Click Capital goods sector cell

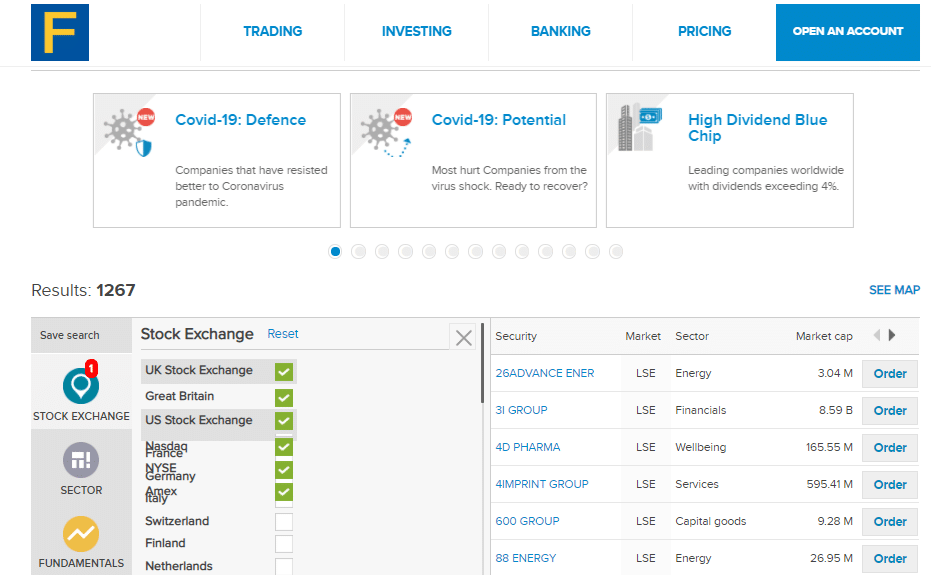[x=710, y=521]
